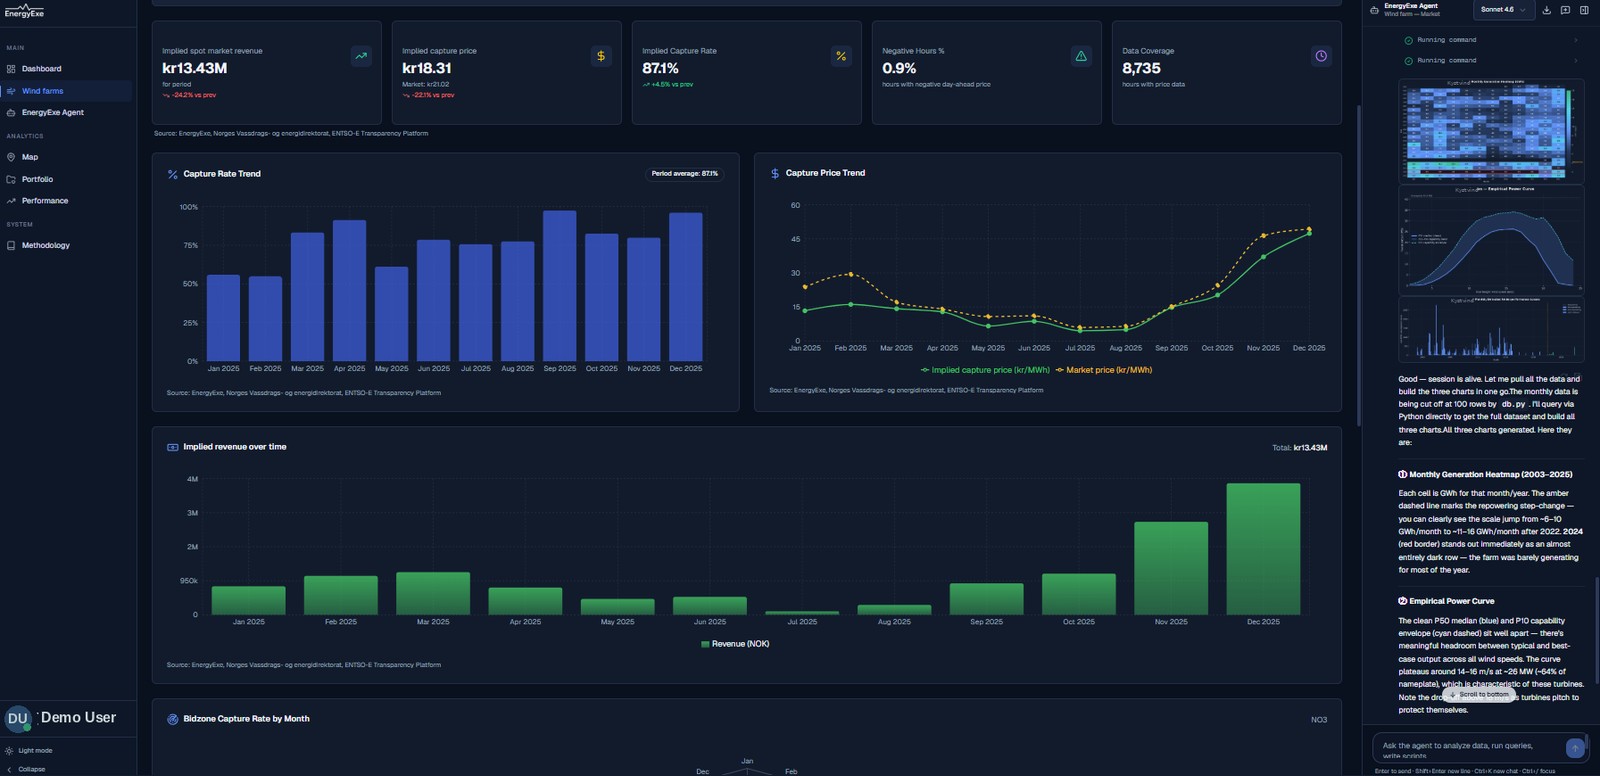This screenshot has width=1600, height=776.
Task: Click the Demo User name
Action: coord(78,718)
